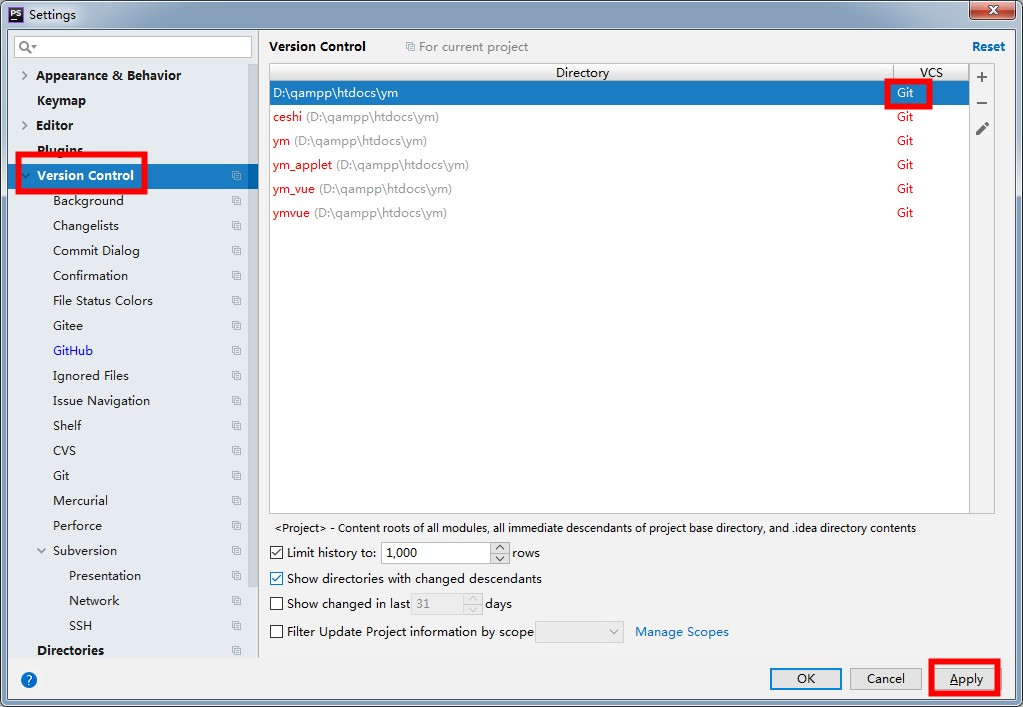The height and width of the screenshot is (707, 1023).
Task: Click project-level icon beside File Status Colors
Action: [x=236, y=301]
